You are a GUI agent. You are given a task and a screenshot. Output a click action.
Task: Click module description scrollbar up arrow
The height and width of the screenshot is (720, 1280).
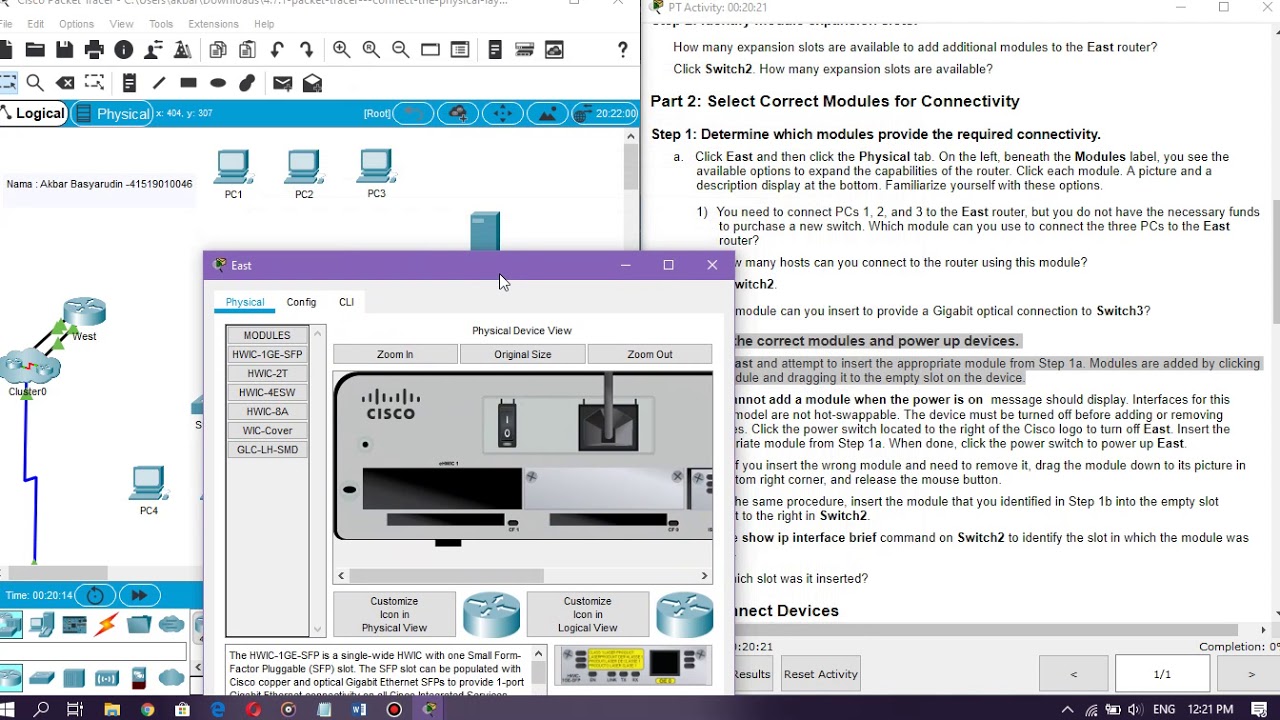(538, 654)
